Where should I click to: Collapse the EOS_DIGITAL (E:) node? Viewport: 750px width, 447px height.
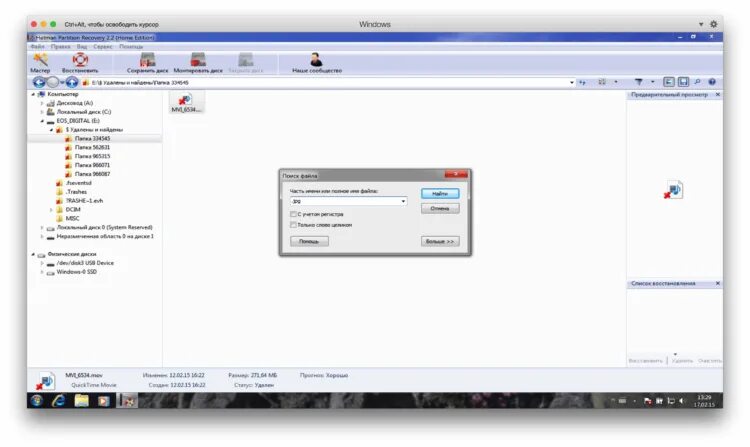pyautogui.click(x=42, y=121)
